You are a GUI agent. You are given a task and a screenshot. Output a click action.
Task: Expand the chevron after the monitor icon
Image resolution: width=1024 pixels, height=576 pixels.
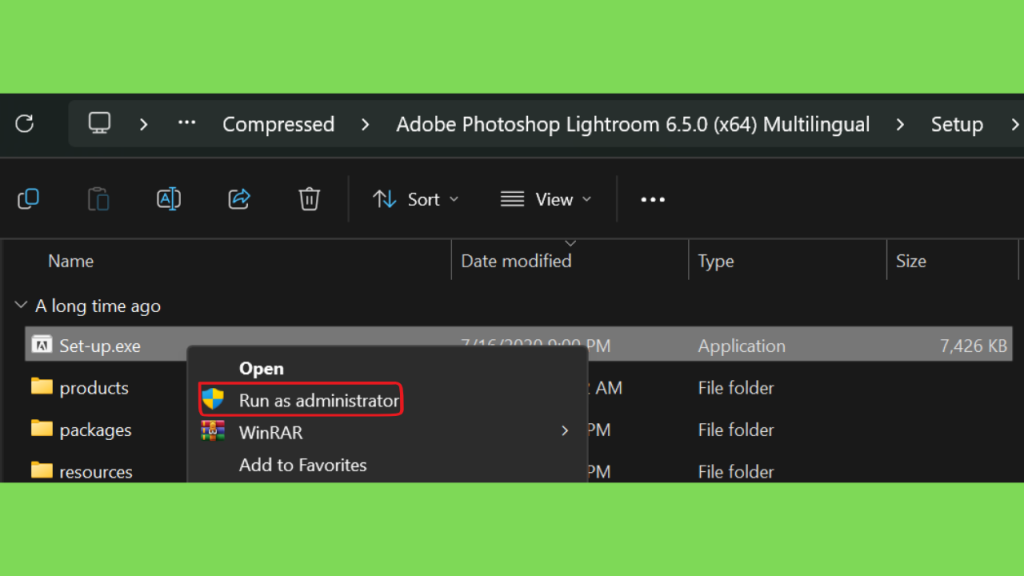(x=144, y=124)
